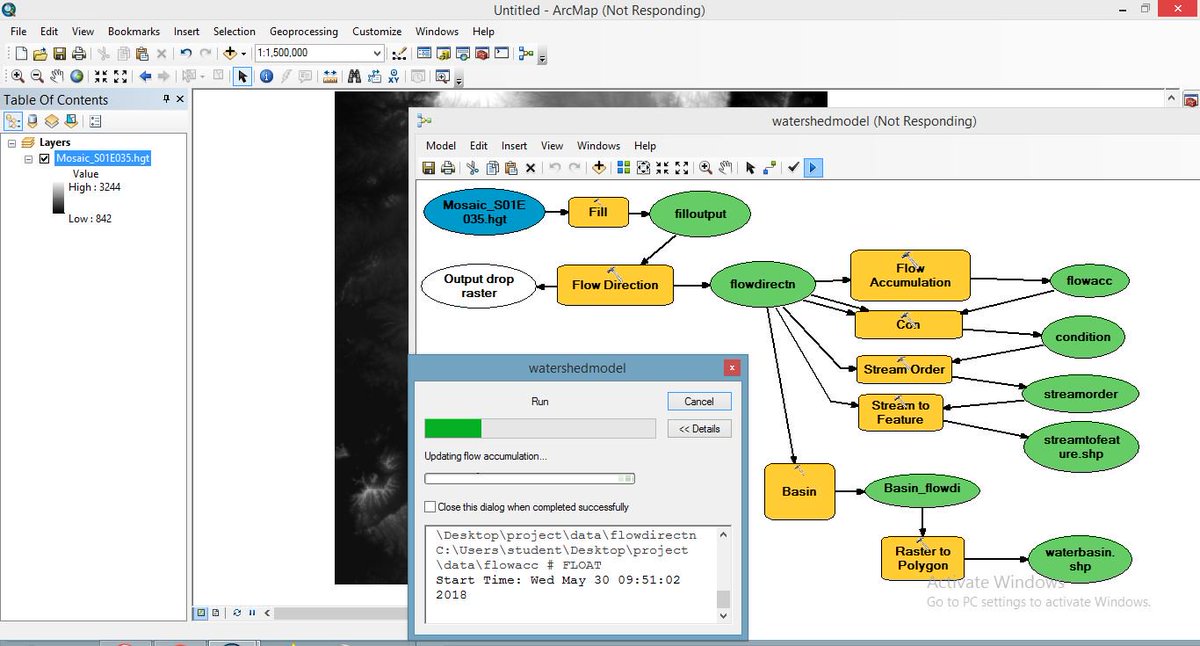Screen dimensions: 1200x646
Task: Click the Editor Toolbar icon
Action: coord(398,53)
